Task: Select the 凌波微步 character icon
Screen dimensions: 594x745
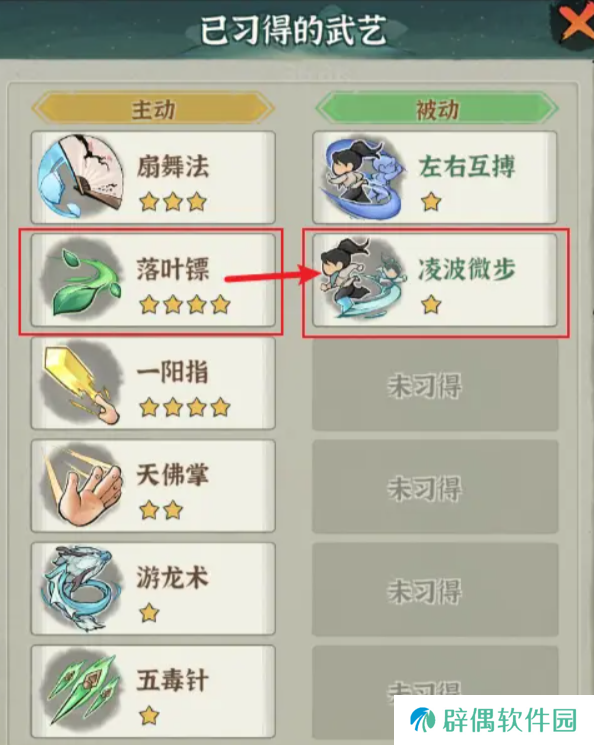Action: [x=362, y=278]
